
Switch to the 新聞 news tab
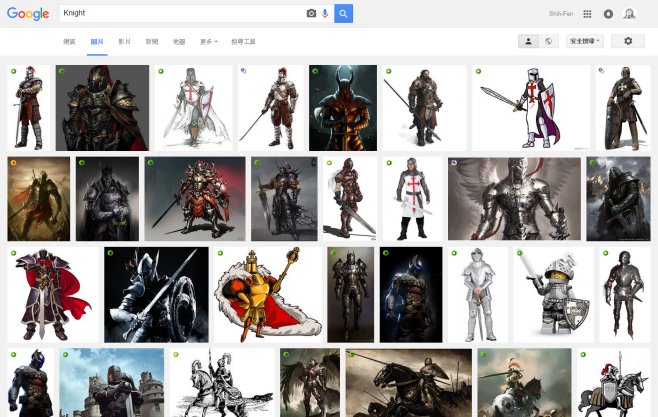point(151,42)
